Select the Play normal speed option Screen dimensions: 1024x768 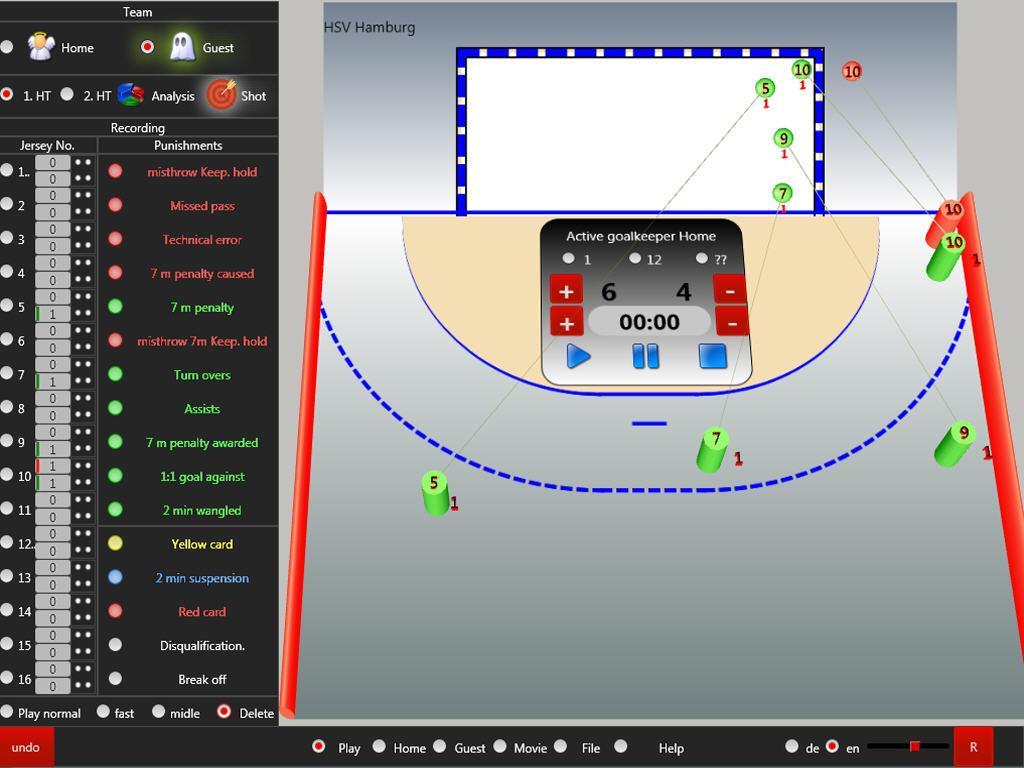[7, 712]
